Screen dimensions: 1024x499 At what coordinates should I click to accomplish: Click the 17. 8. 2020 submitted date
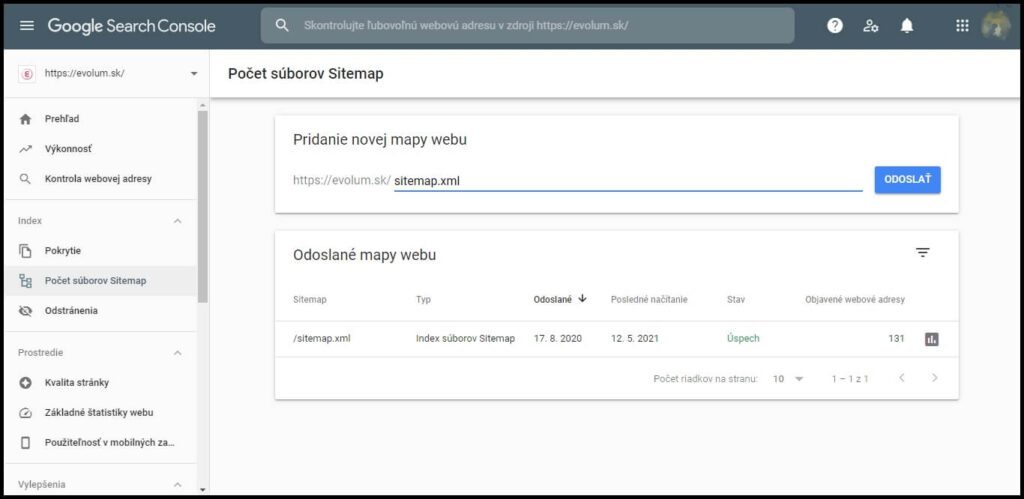pos(558,339)
